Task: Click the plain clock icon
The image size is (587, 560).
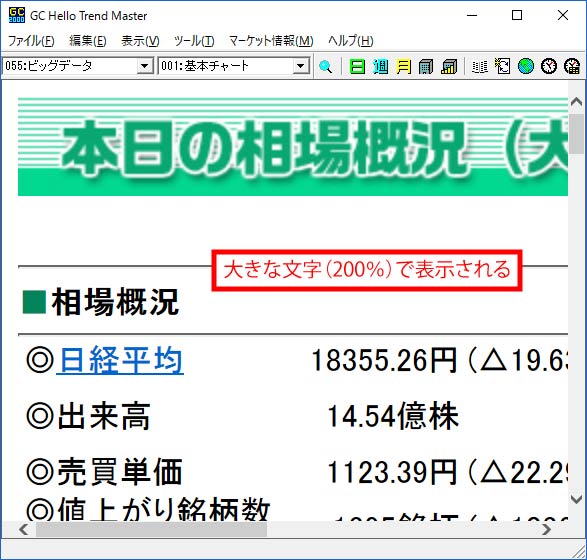Action: pos(548,67)
